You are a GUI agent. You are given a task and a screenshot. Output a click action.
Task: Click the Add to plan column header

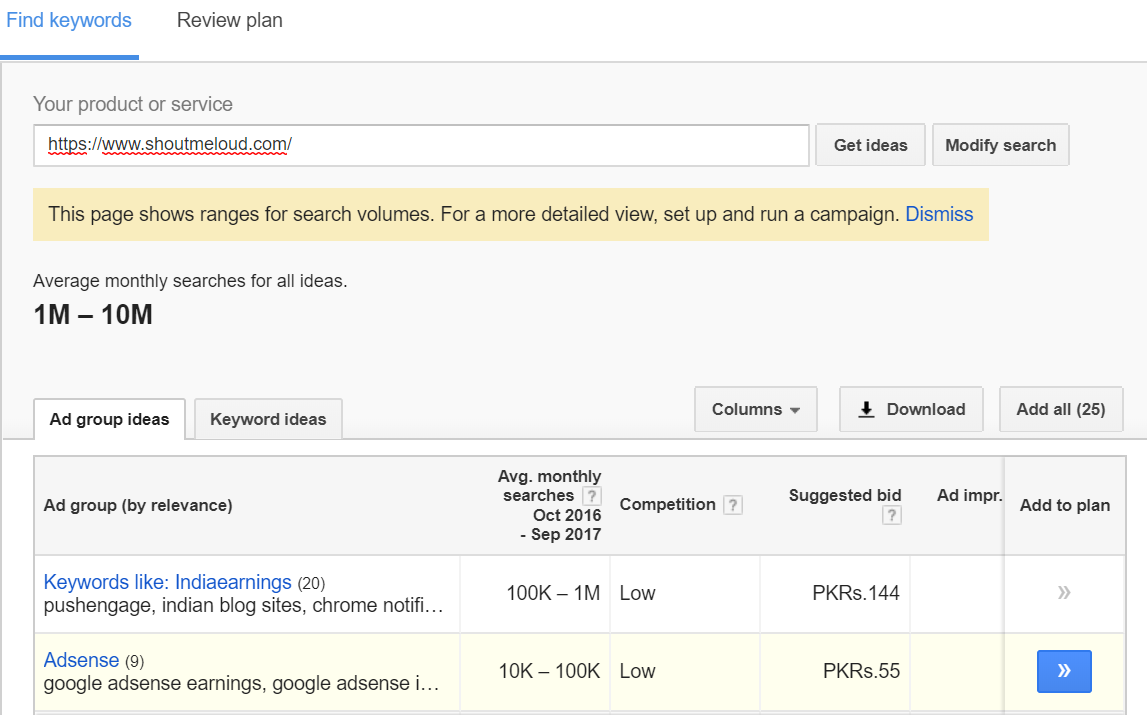(1065, 506)
